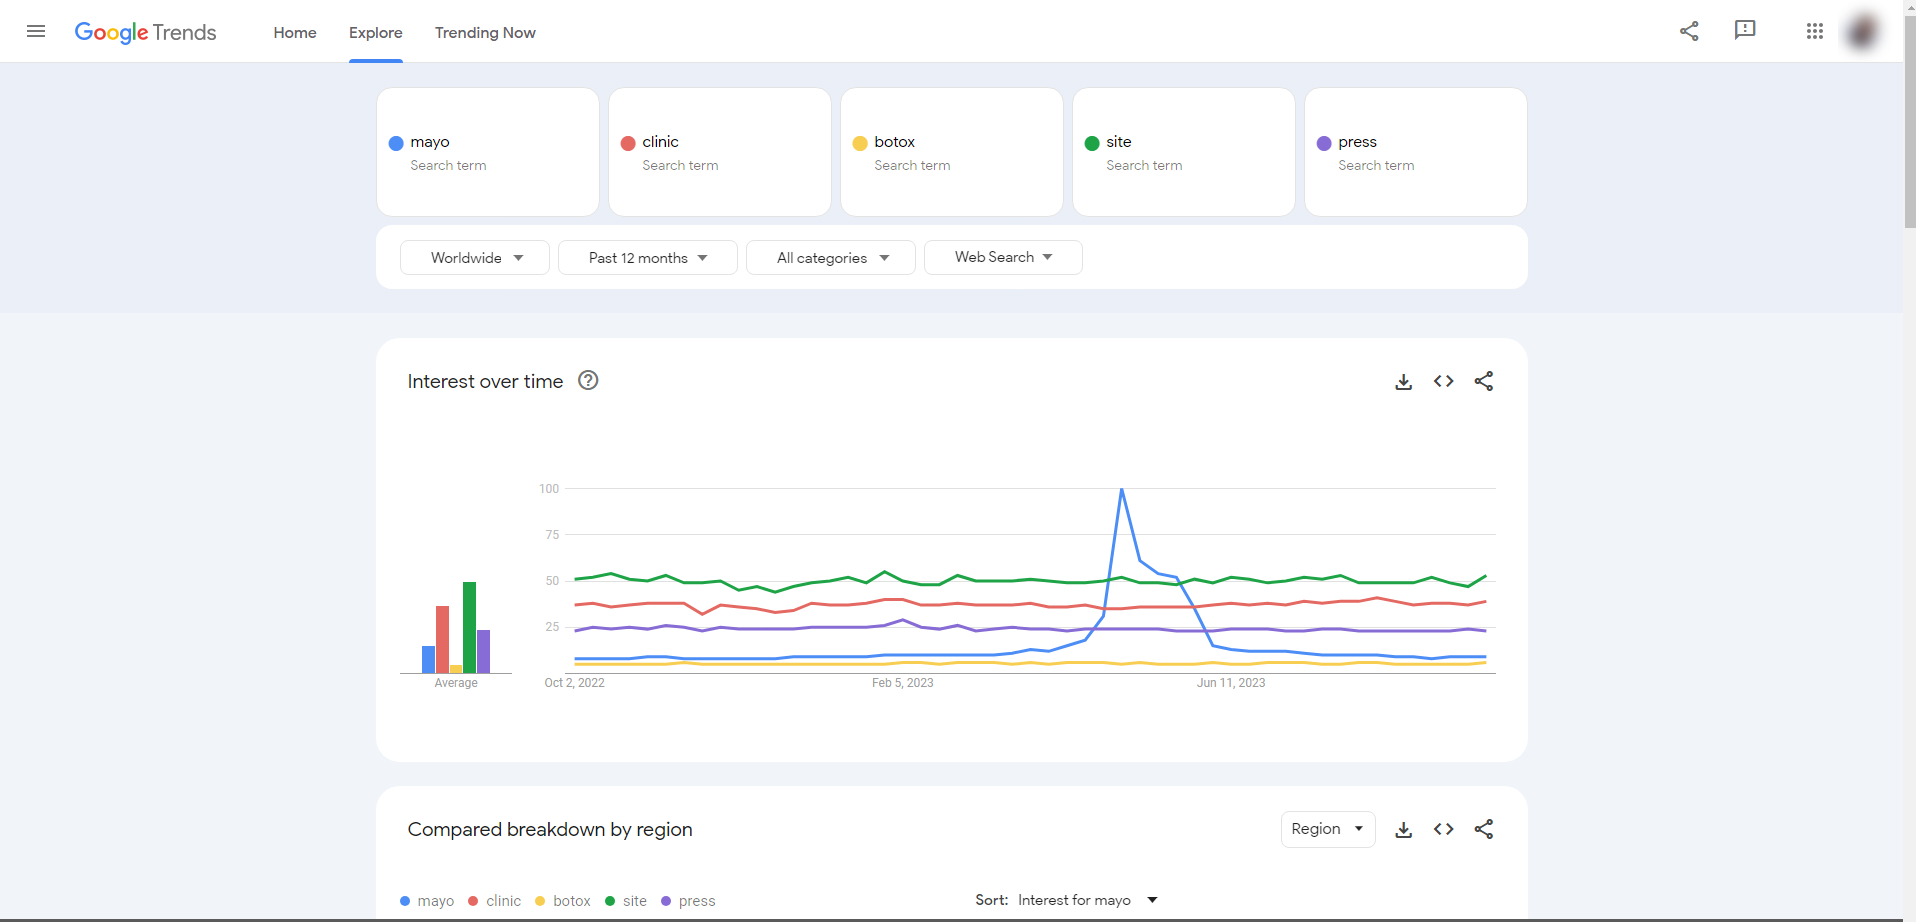Click the yellow botox color dot
Image resolution: width=1916 pixels, height=922 pixels.
tap(860, 143)
